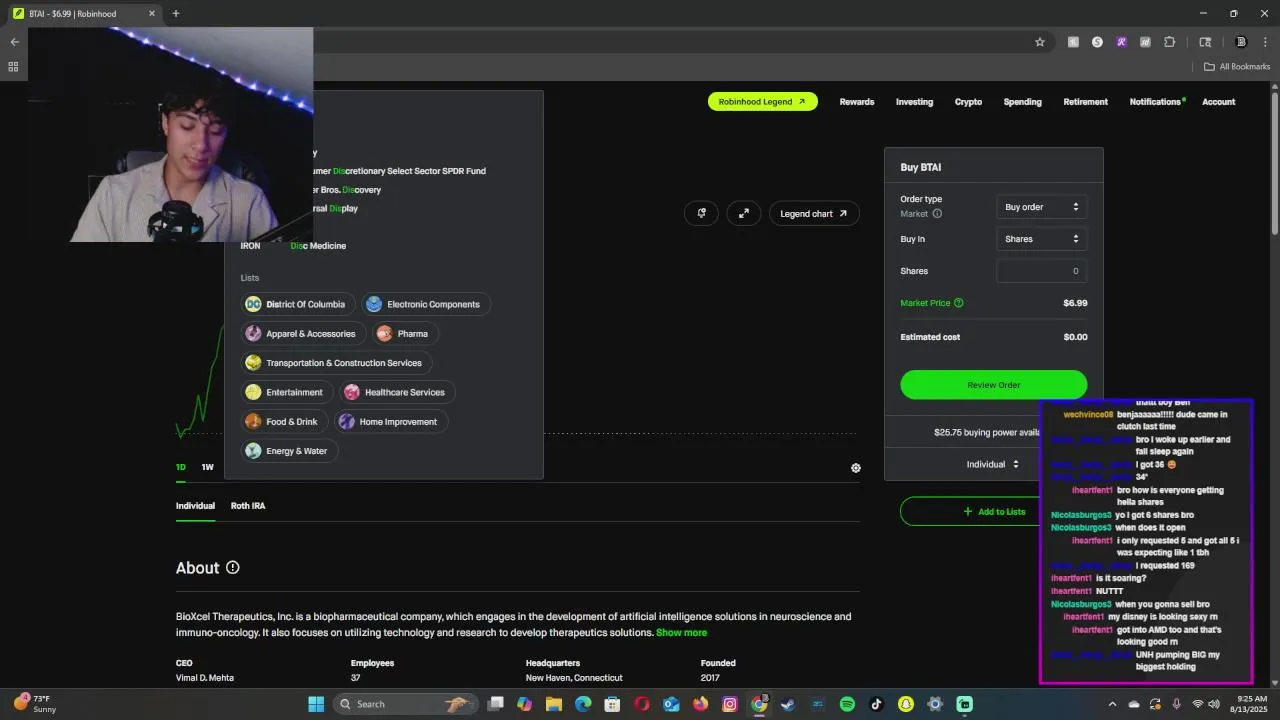Click the Add to Lists button
Image resolution: width=1280 pixels, height=720 pixels.
tap(993, 512)
